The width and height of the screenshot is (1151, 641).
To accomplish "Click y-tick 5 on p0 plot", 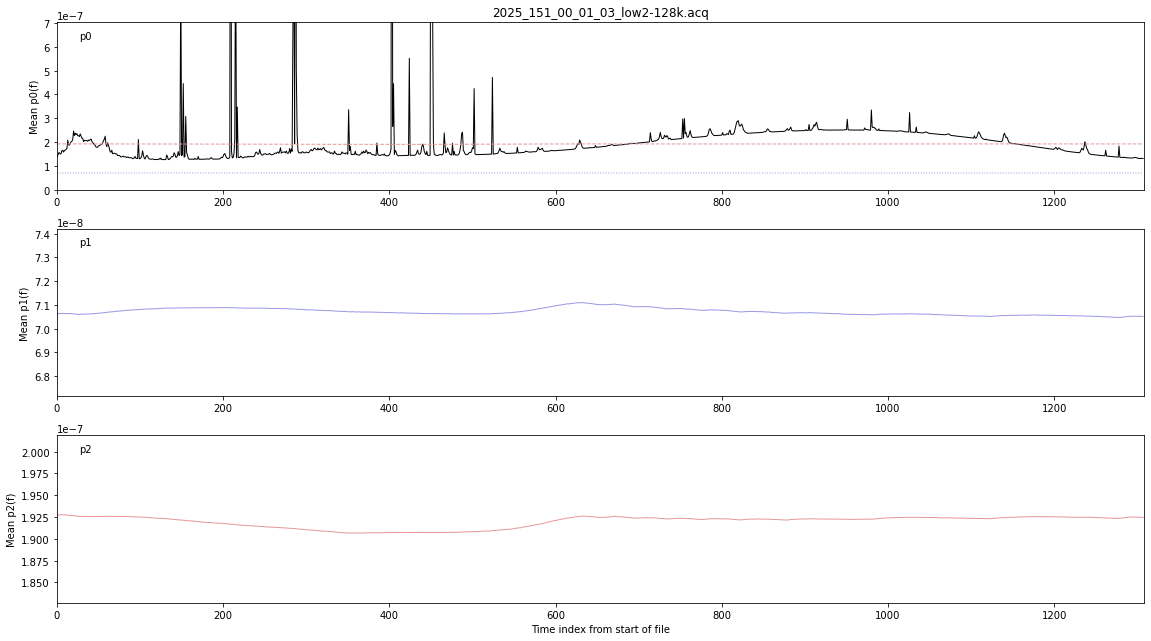I will 48,72.
